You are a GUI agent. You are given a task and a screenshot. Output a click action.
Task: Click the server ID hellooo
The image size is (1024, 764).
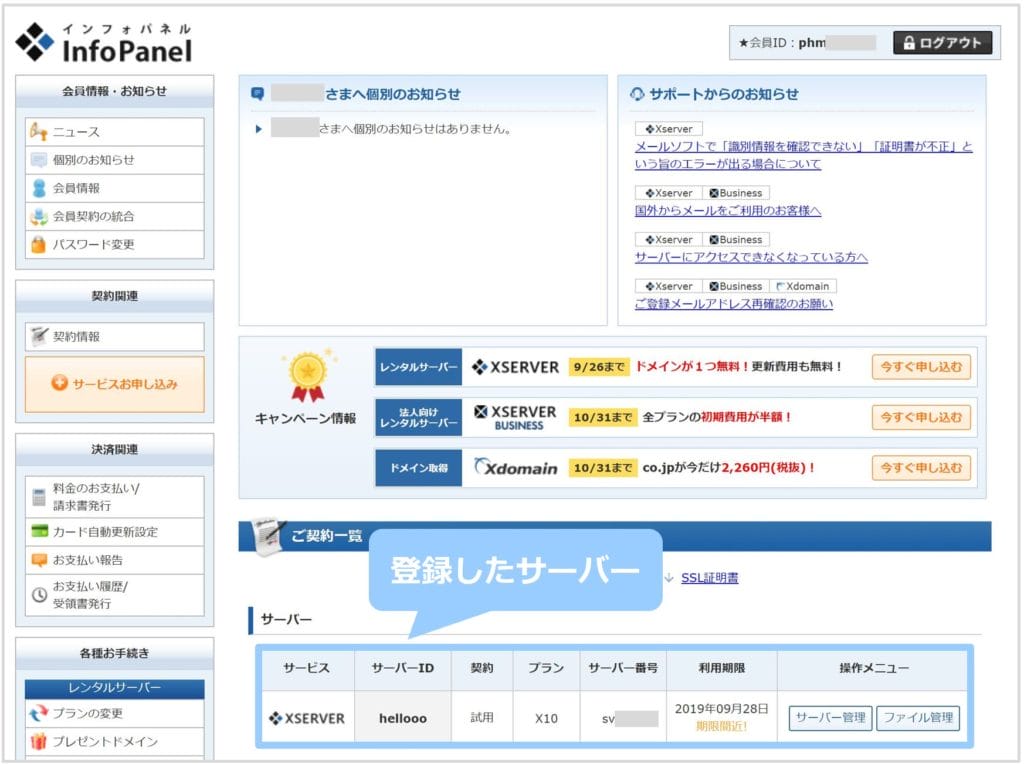pos(403,718)
